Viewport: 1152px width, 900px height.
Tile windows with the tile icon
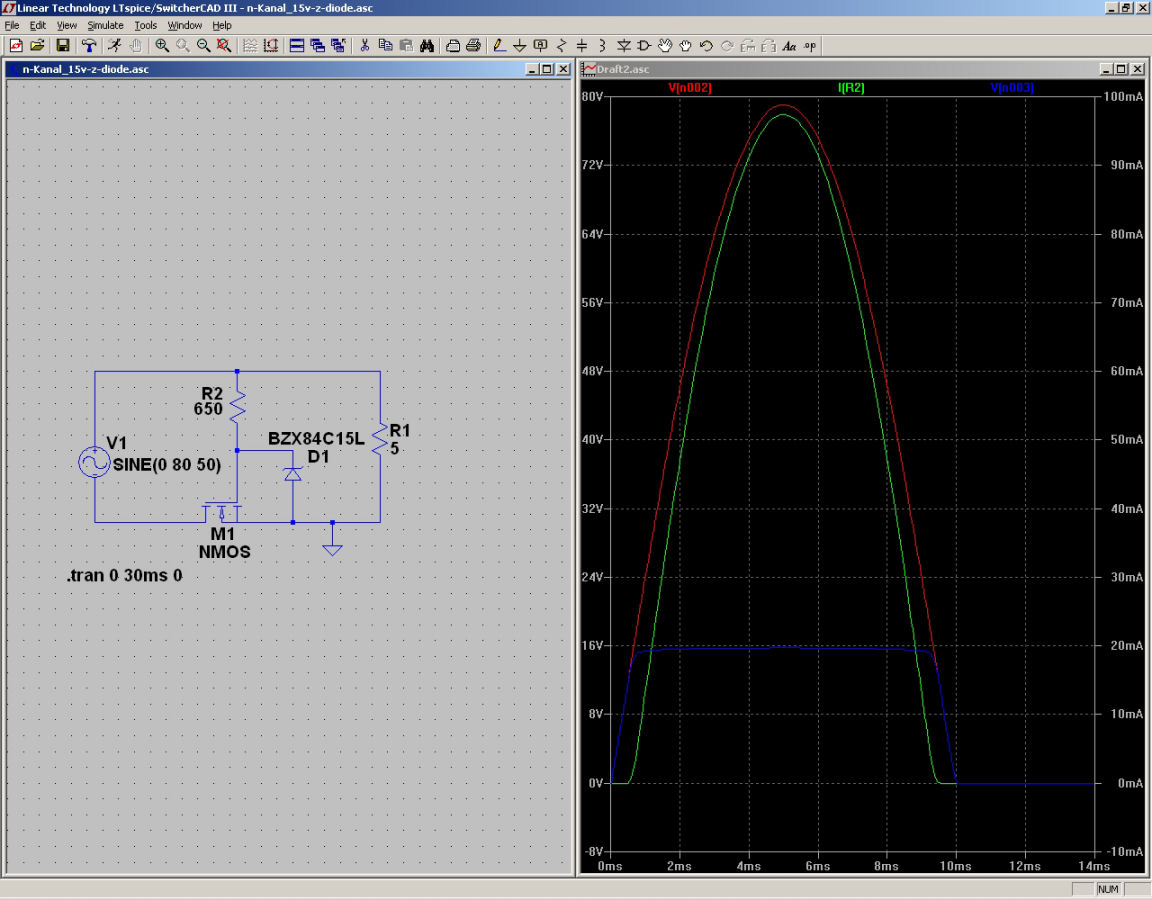point(297,46)
